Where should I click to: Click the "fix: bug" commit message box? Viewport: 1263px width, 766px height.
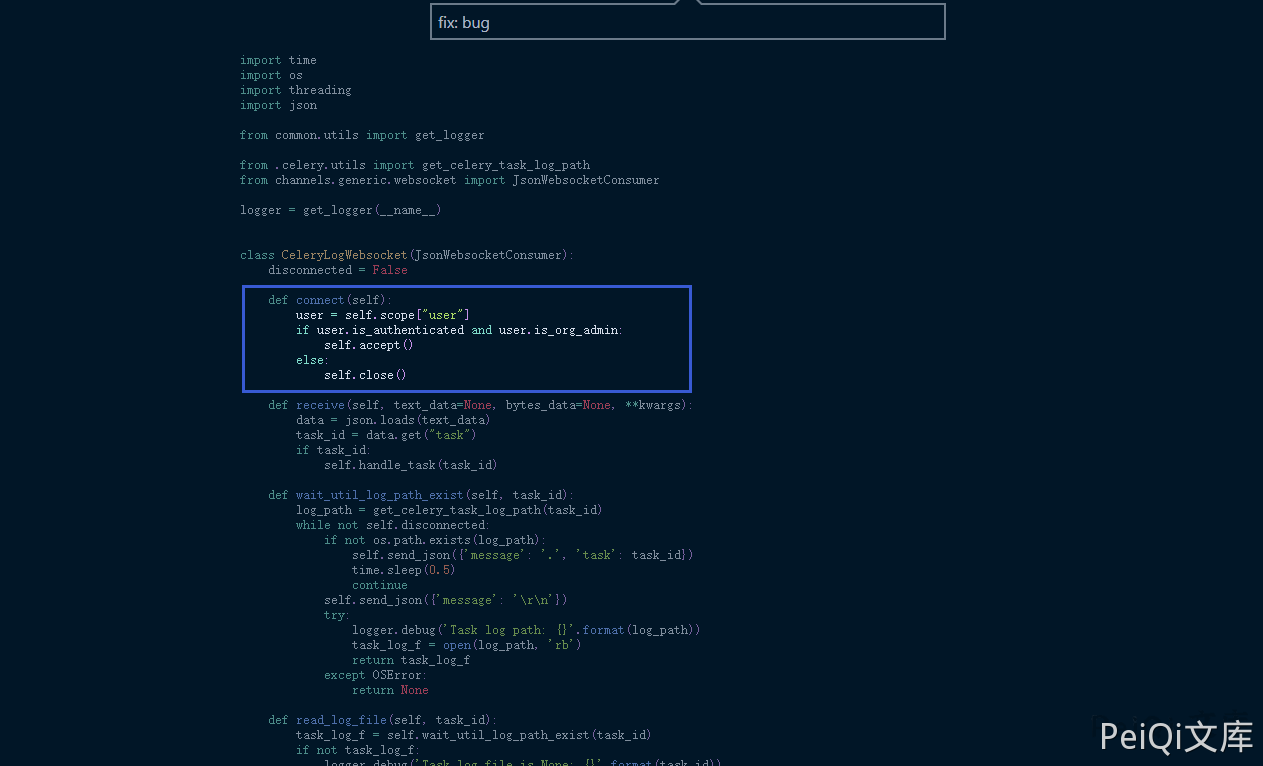687,22
